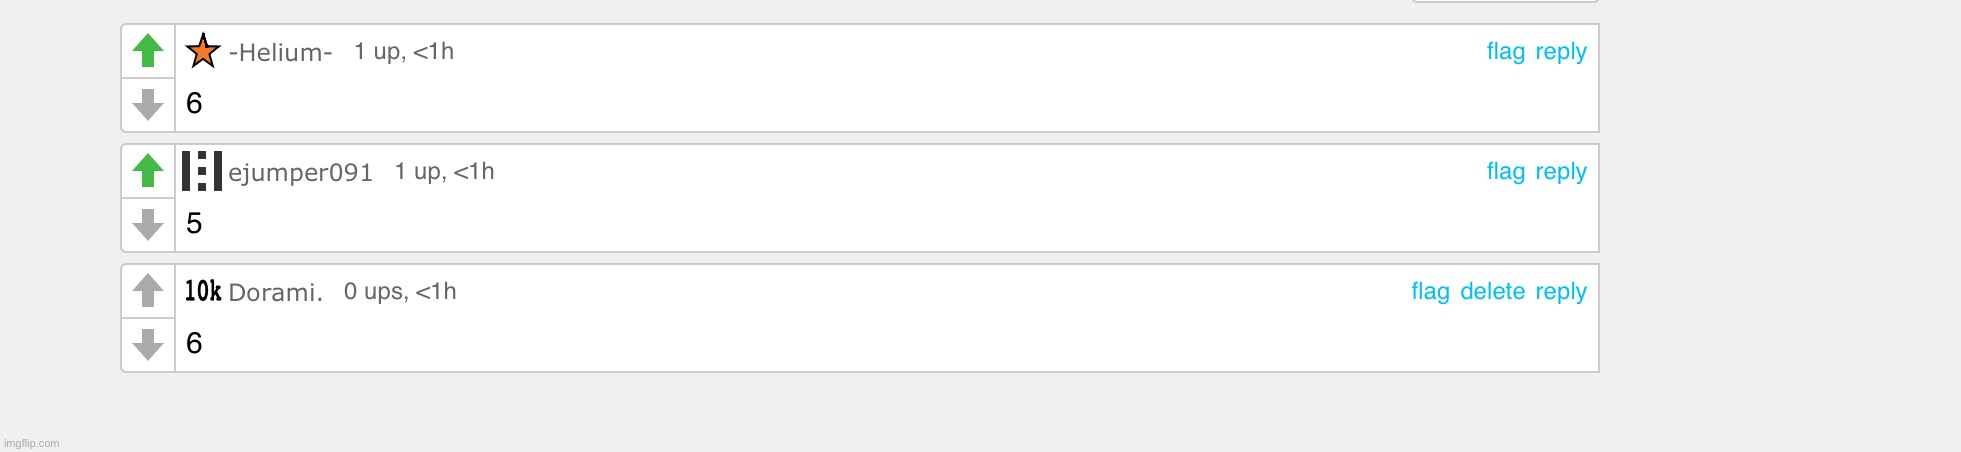Upvote Dorami.'s comment

(x=148, y=291)
